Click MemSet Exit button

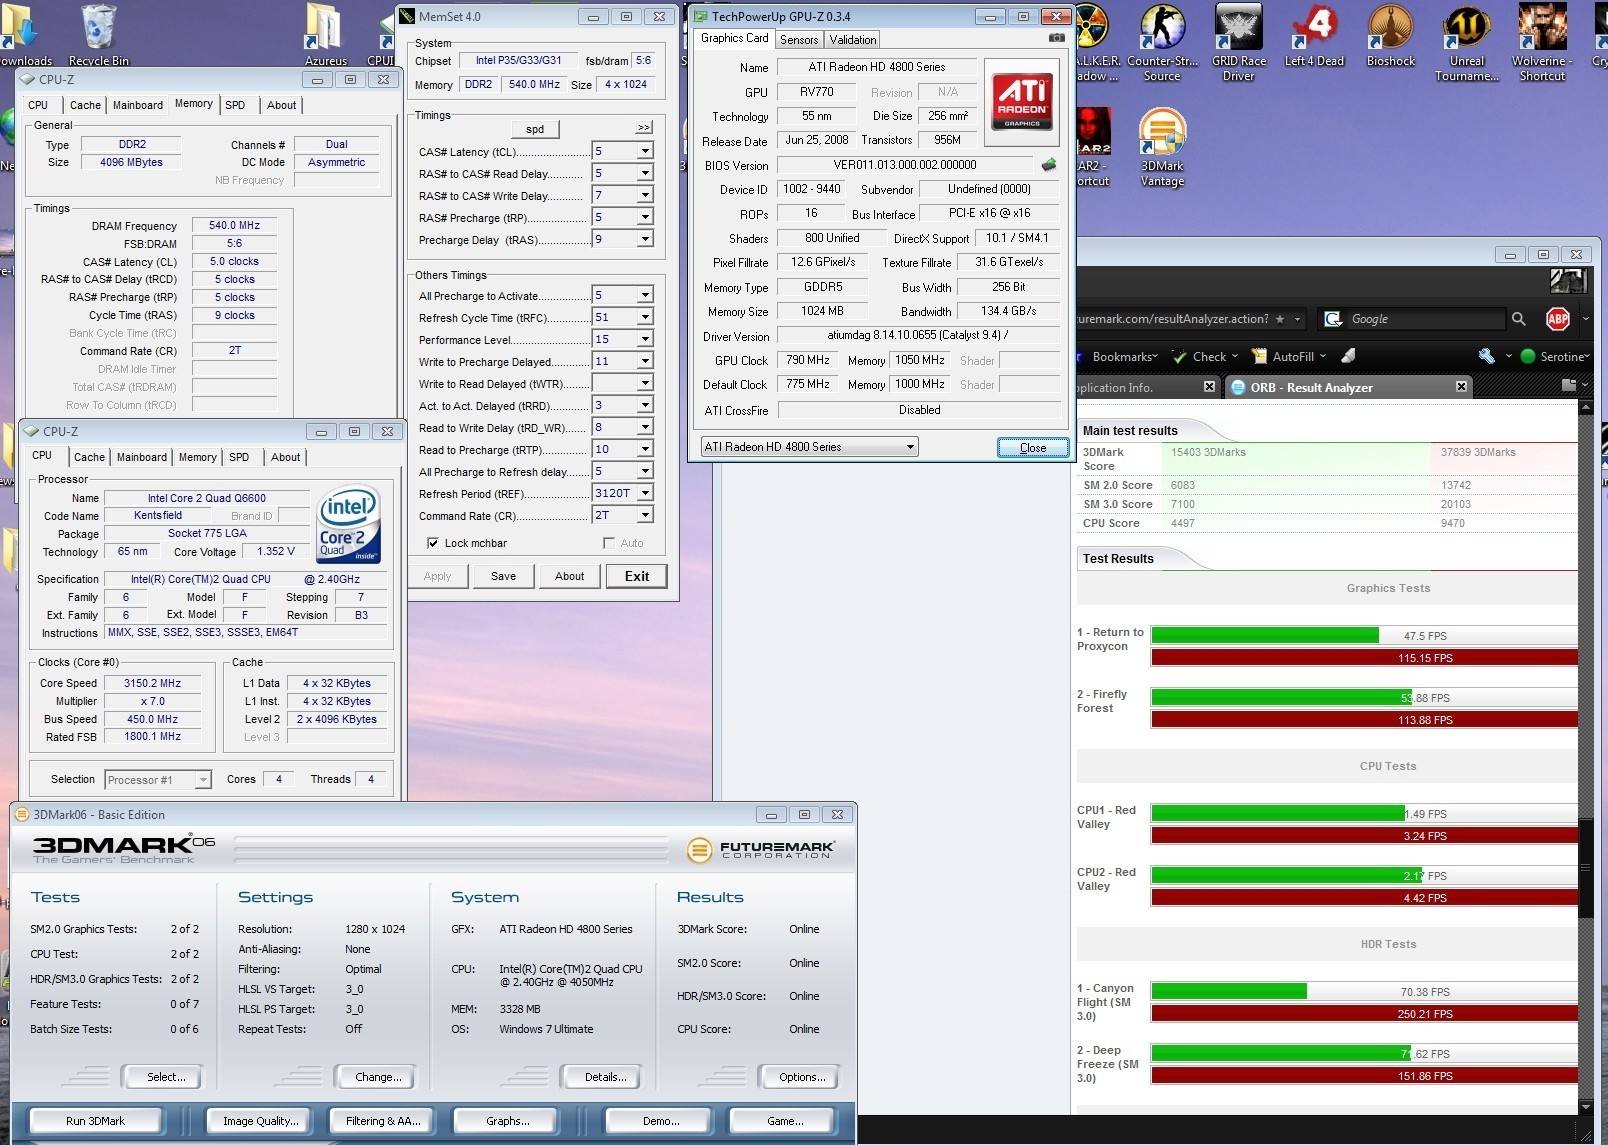pyautogui.click(x=637, y=576)
